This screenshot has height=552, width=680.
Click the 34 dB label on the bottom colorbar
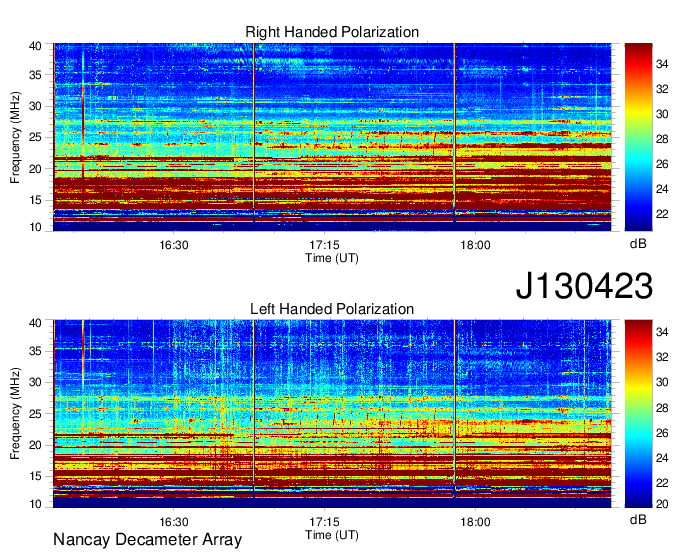(x=662, y=332)
